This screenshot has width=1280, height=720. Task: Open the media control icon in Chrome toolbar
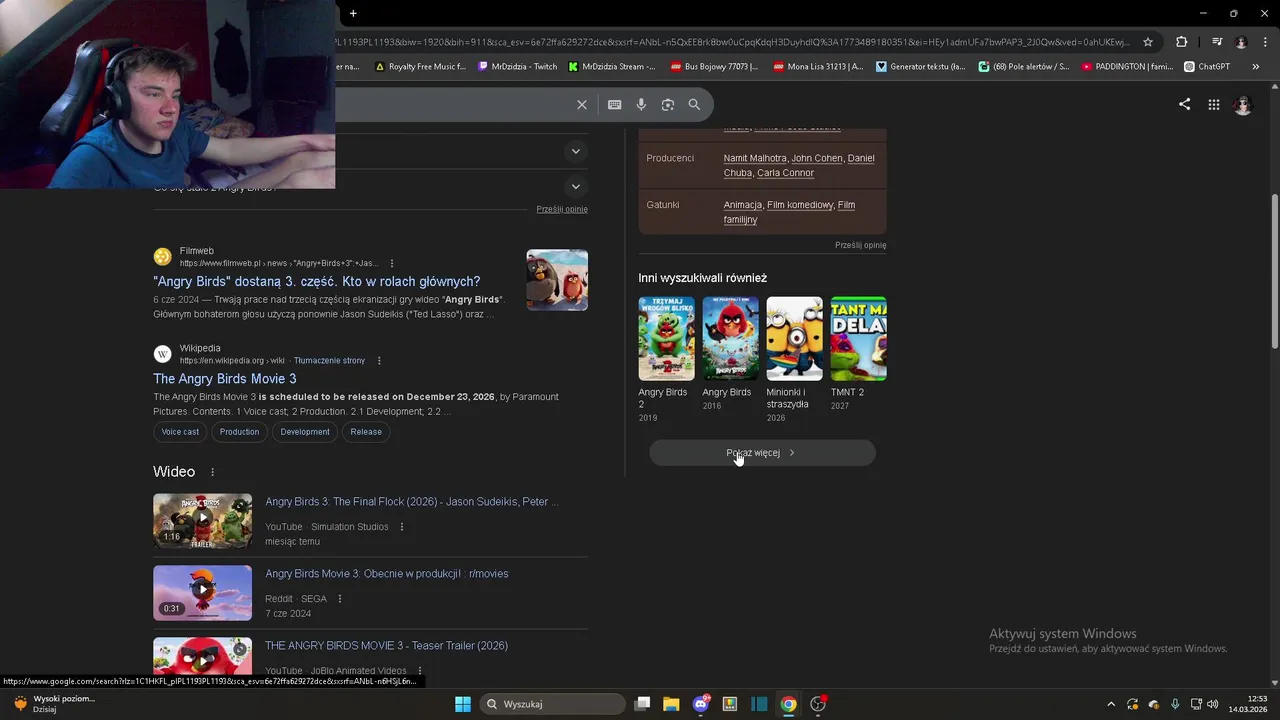[1217, 42]
